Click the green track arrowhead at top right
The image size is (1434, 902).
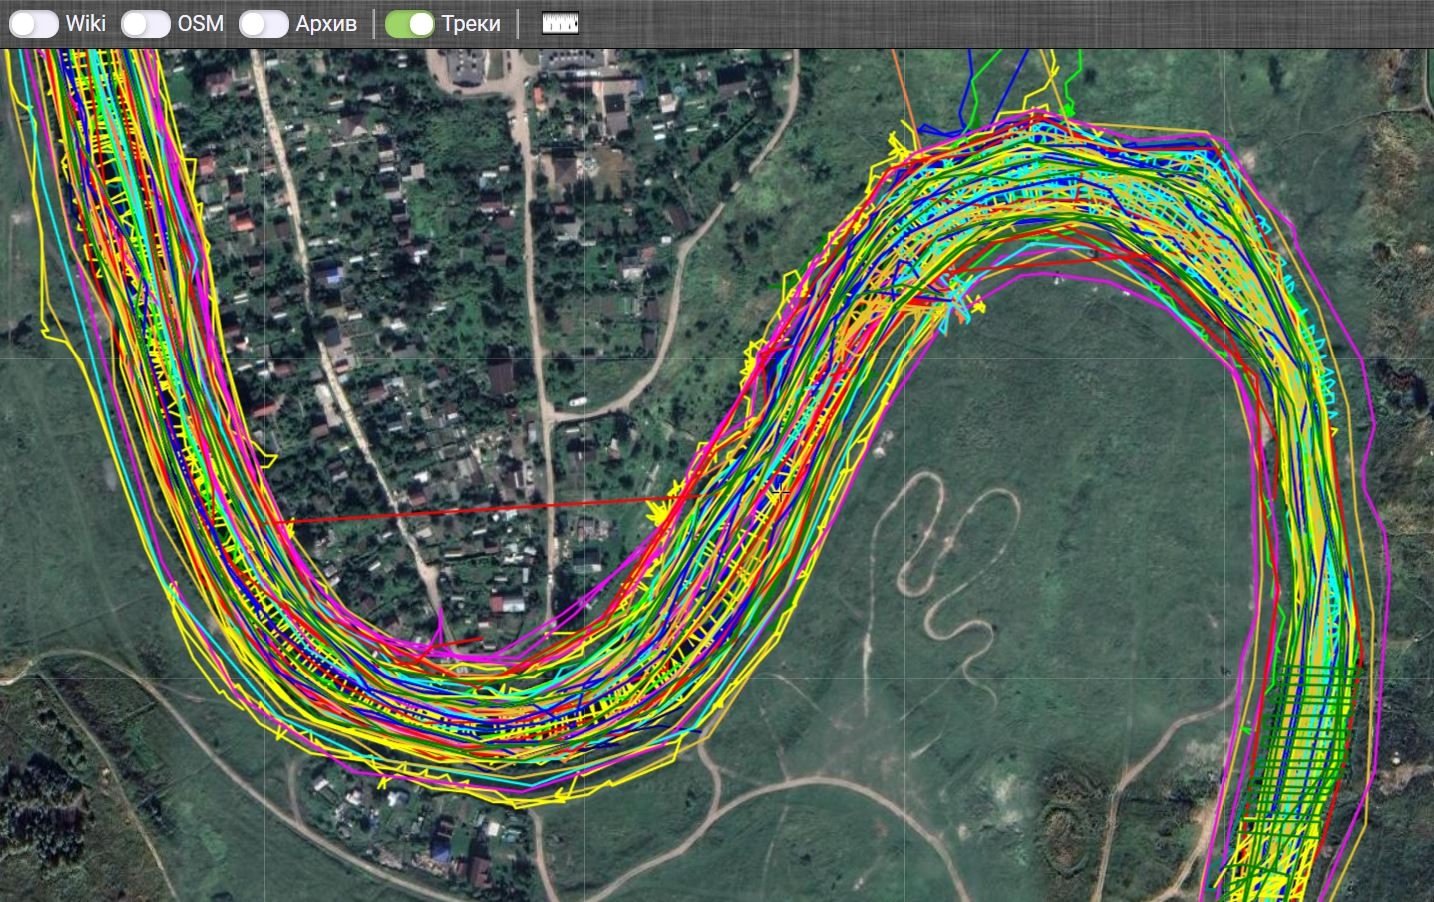click(x=1068, y=108)
